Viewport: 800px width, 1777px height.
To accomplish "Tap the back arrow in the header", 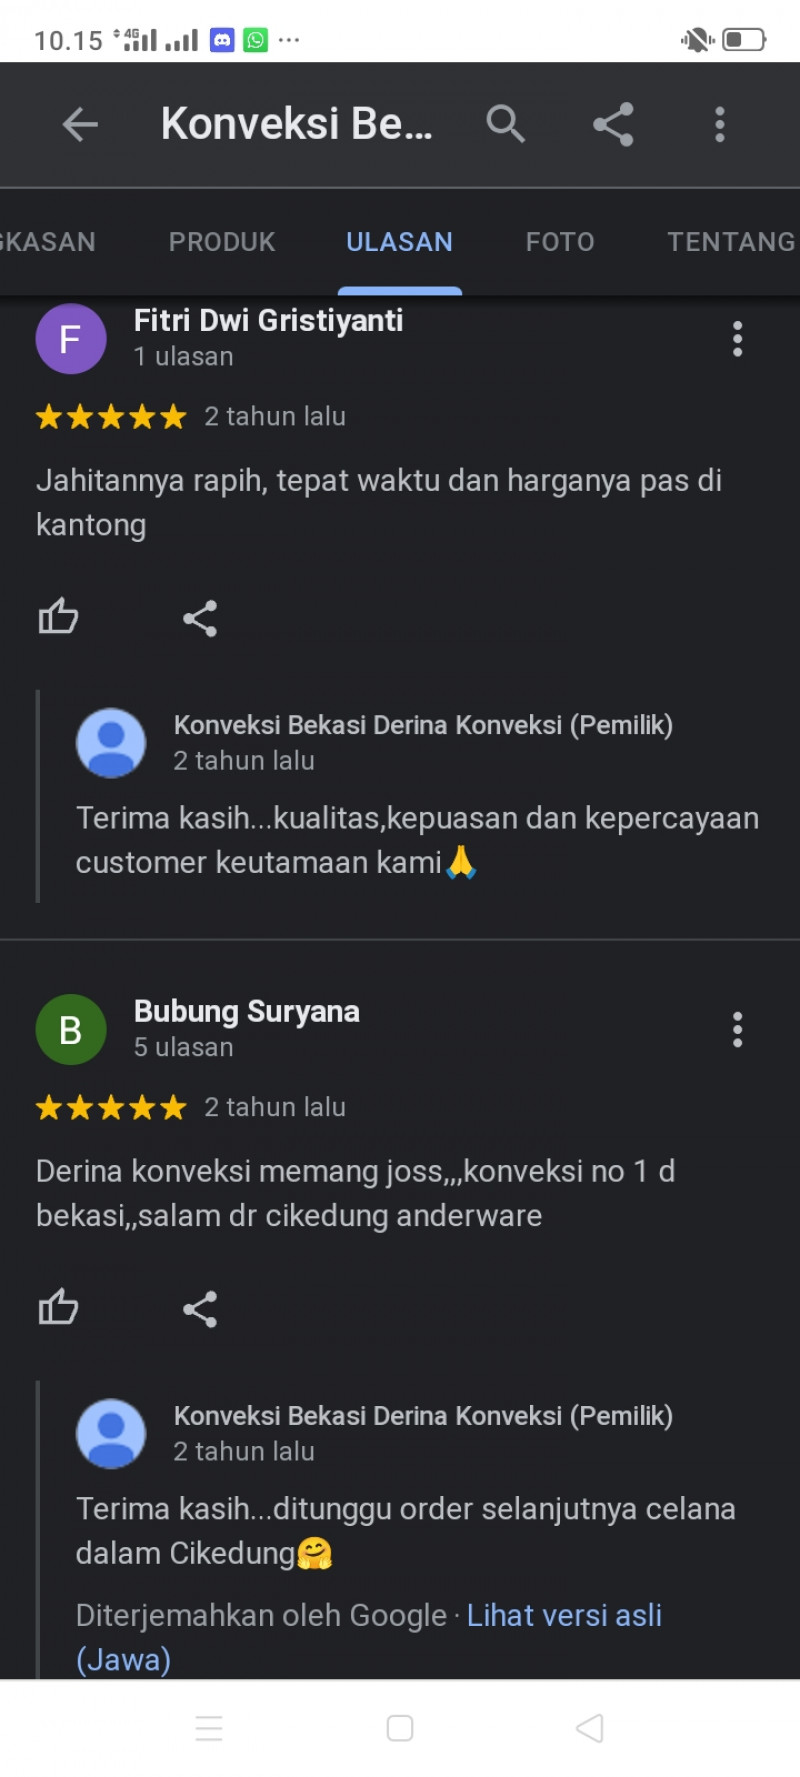I will point(80,125).
